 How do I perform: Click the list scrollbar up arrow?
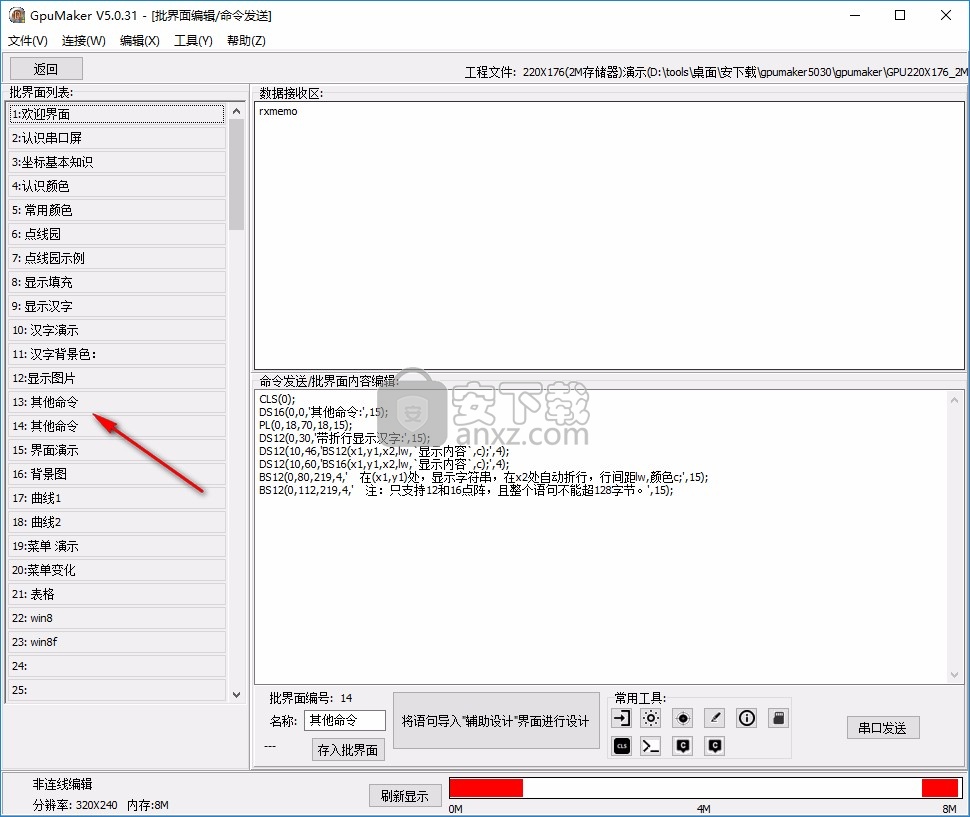pos(236,111)
